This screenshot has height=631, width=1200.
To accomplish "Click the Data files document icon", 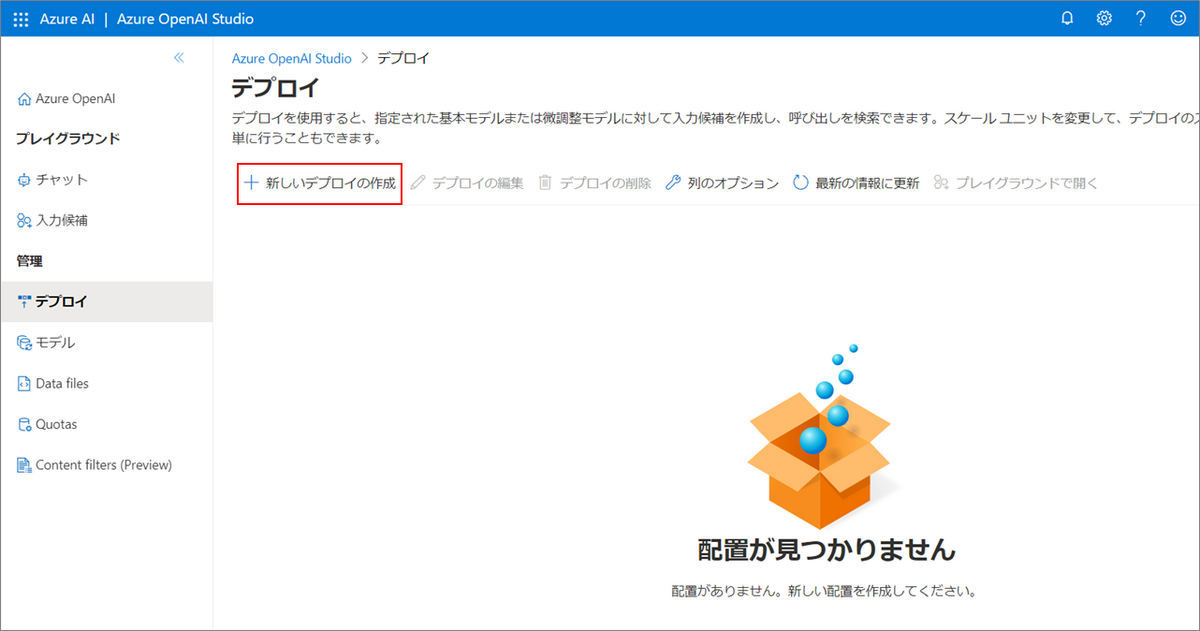I will coord(25,383).
